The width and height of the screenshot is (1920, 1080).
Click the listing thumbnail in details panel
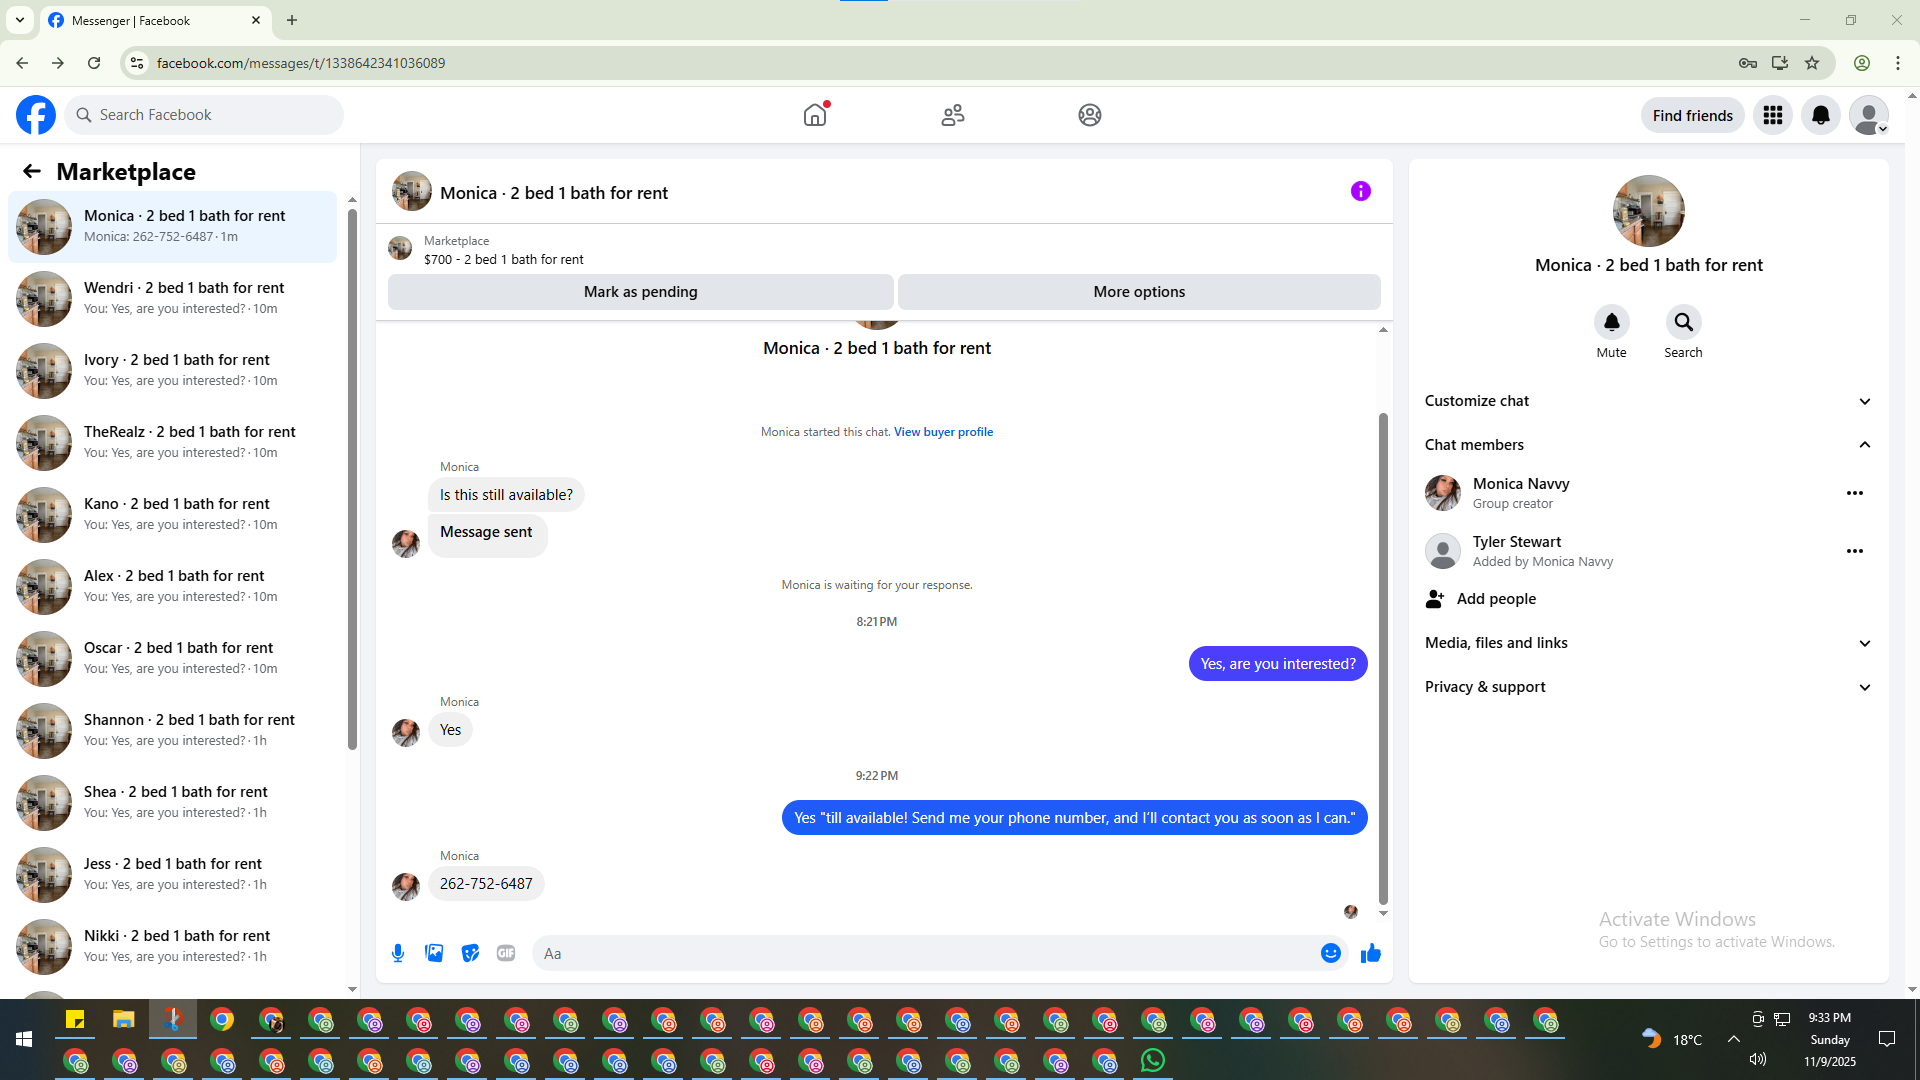pyautogui.click(x=1648, y=211)
